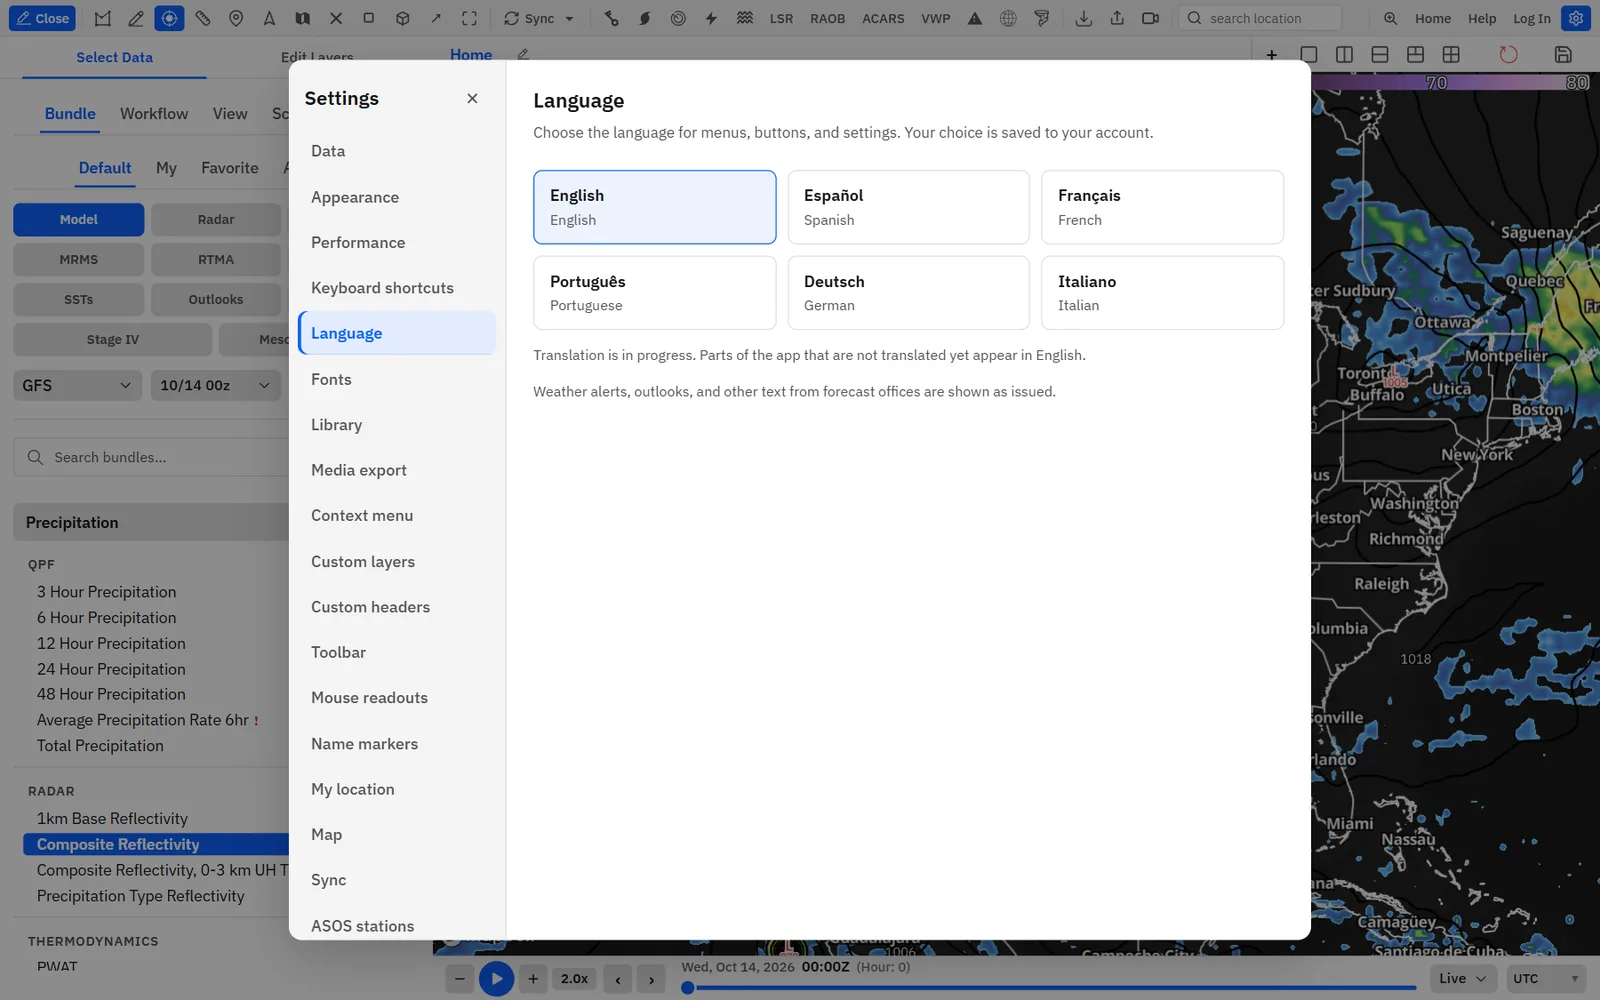Click the 3D cube tool icon

pyautogui.click(x=402, y=18)
